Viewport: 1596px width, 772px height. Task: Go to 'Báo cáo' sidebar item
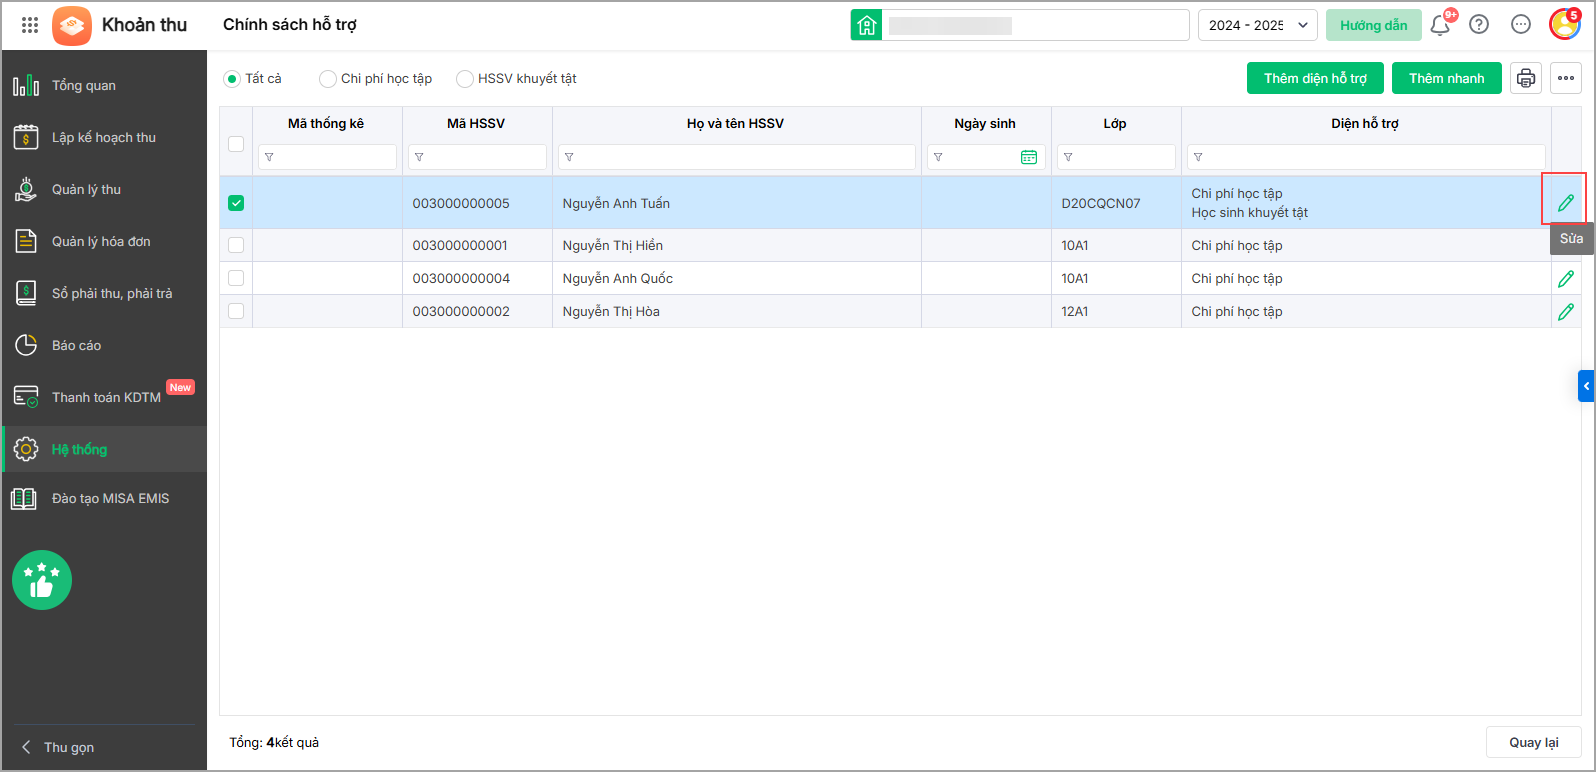77,345
